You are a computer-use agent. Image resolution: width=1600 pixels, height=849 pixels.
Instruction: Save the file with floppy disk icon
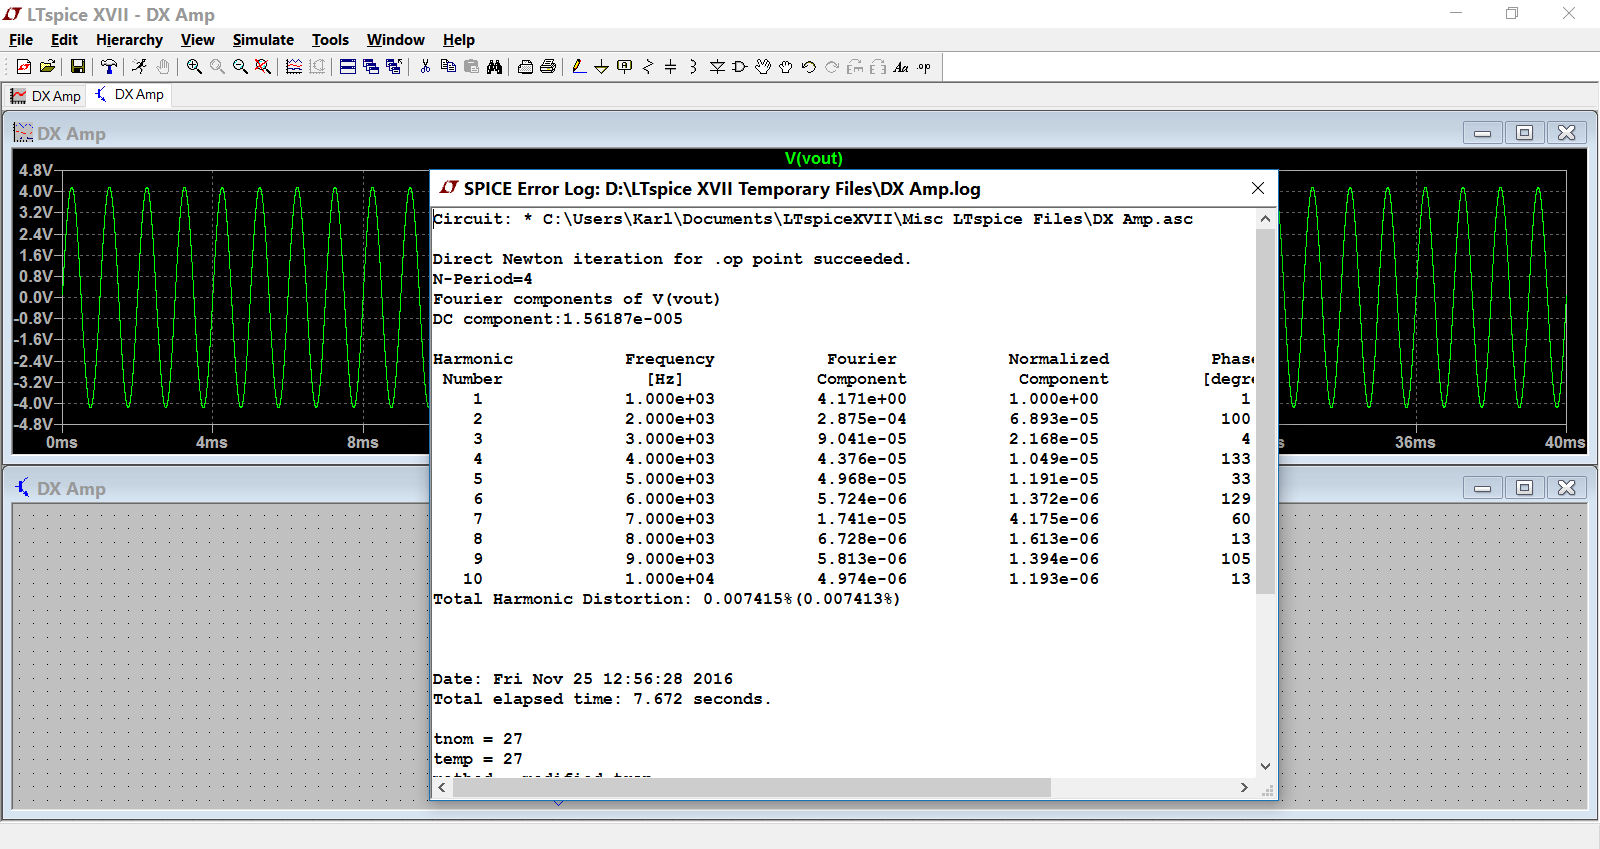pyautogui.click(x=77, y=67)
